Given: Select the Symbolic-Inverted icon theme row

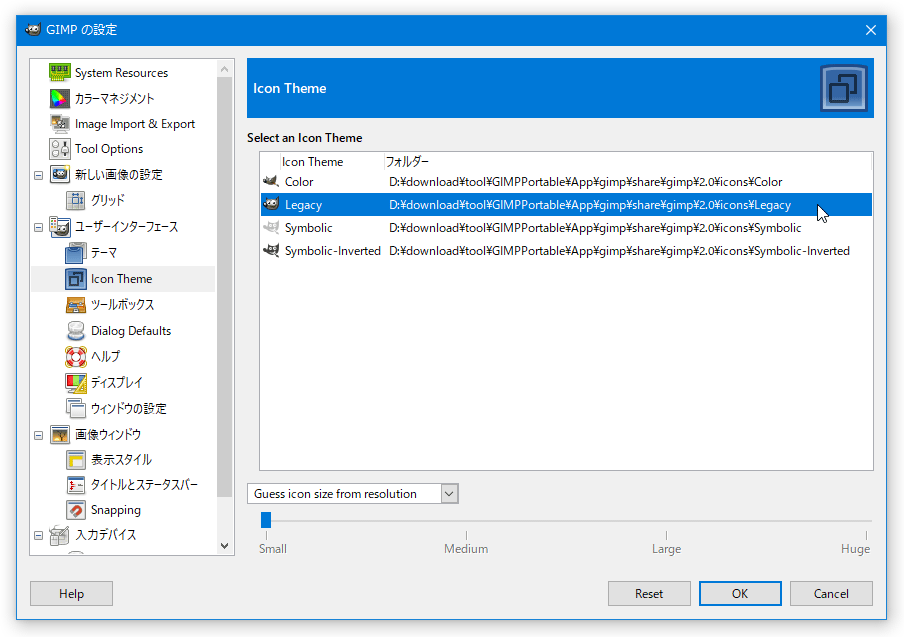Looking at the screenshot, I should [566, 251].
